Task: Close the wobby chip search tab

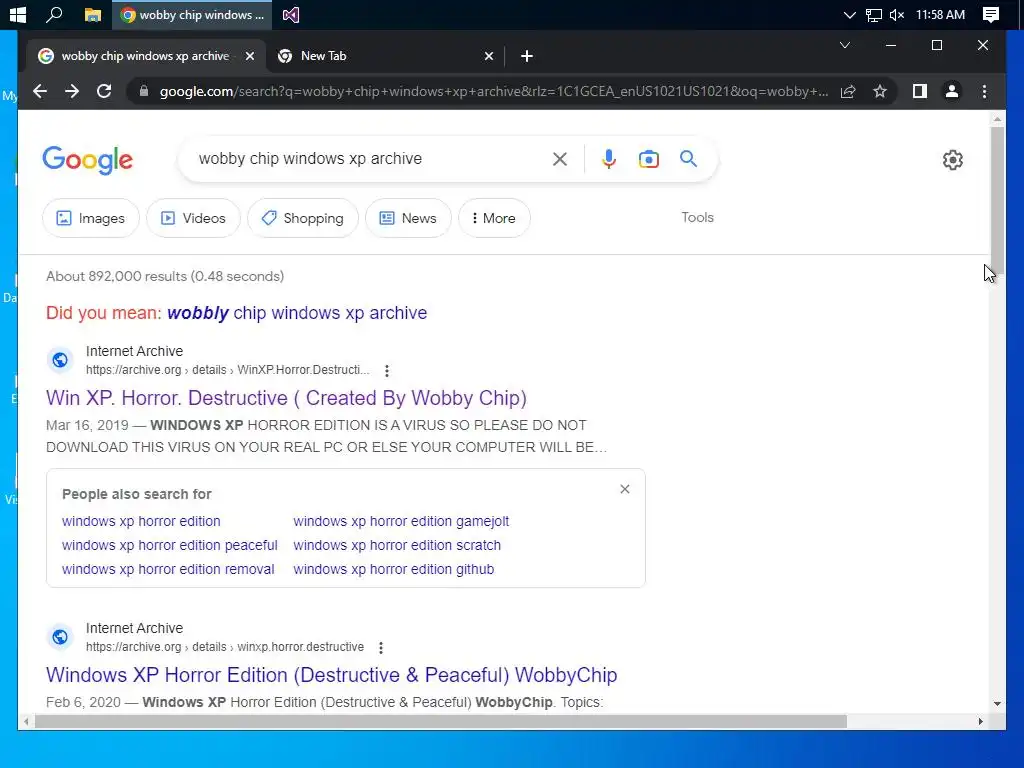Action: pos(249,56)
